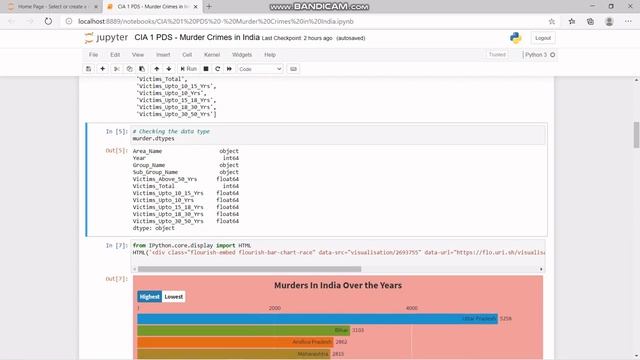Open the Widgets menu

(x=242, y=55)
